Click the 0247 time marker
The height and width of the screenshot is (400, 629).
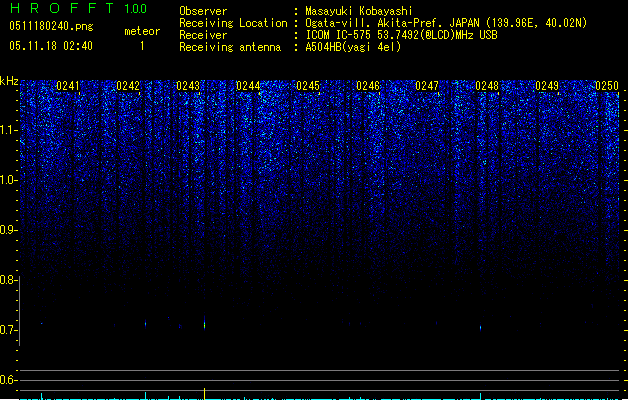(x=427, y=86)
